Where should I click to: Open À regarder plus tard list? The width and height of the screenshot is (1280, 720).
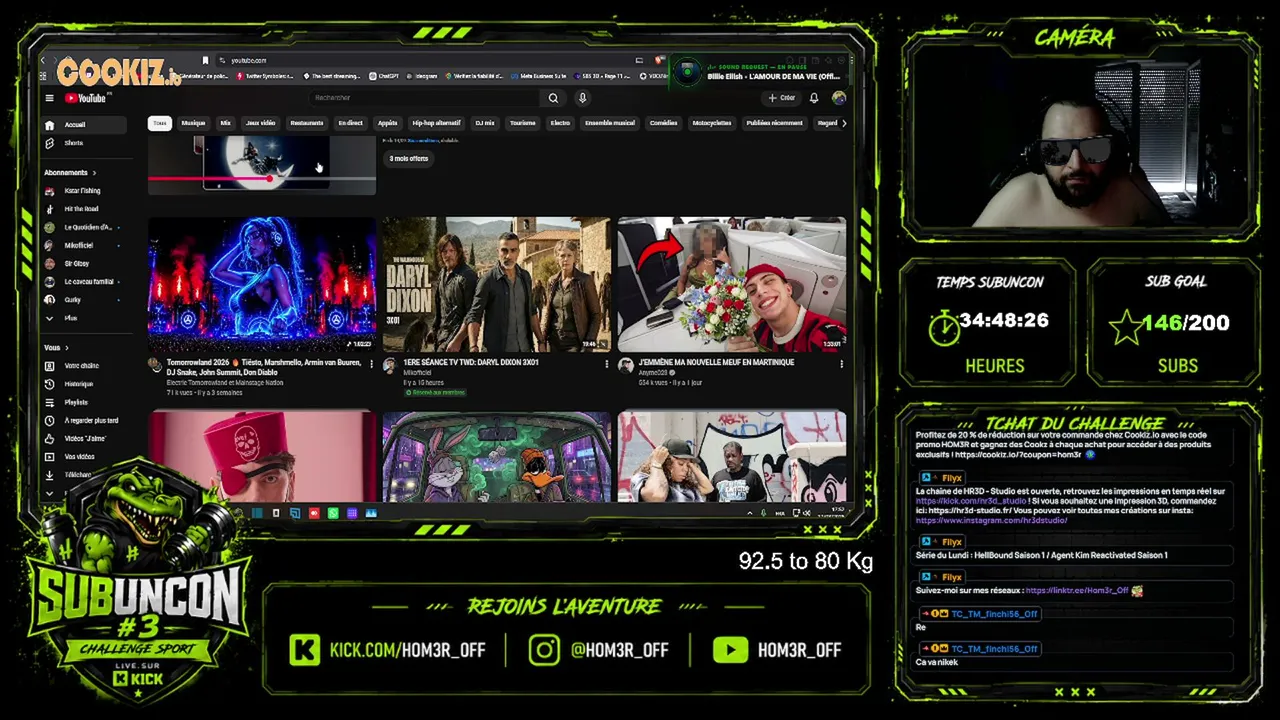point(86,420)
